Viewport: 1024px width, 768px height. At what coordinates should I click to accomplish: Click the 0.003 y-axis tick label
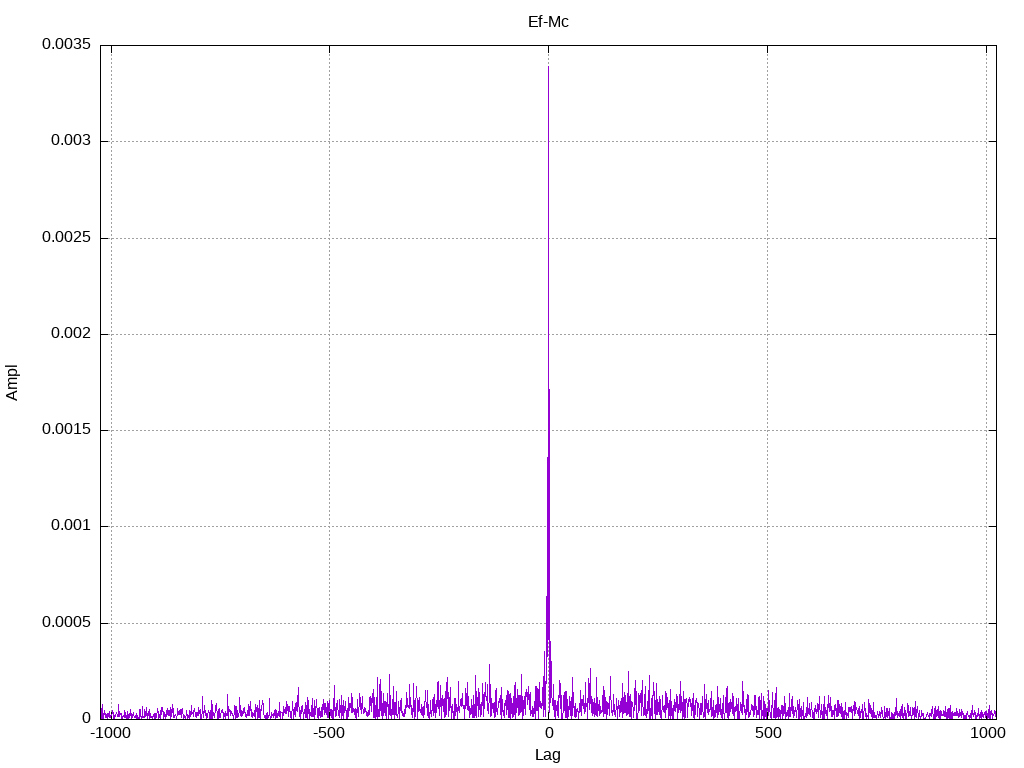point(71,141)
